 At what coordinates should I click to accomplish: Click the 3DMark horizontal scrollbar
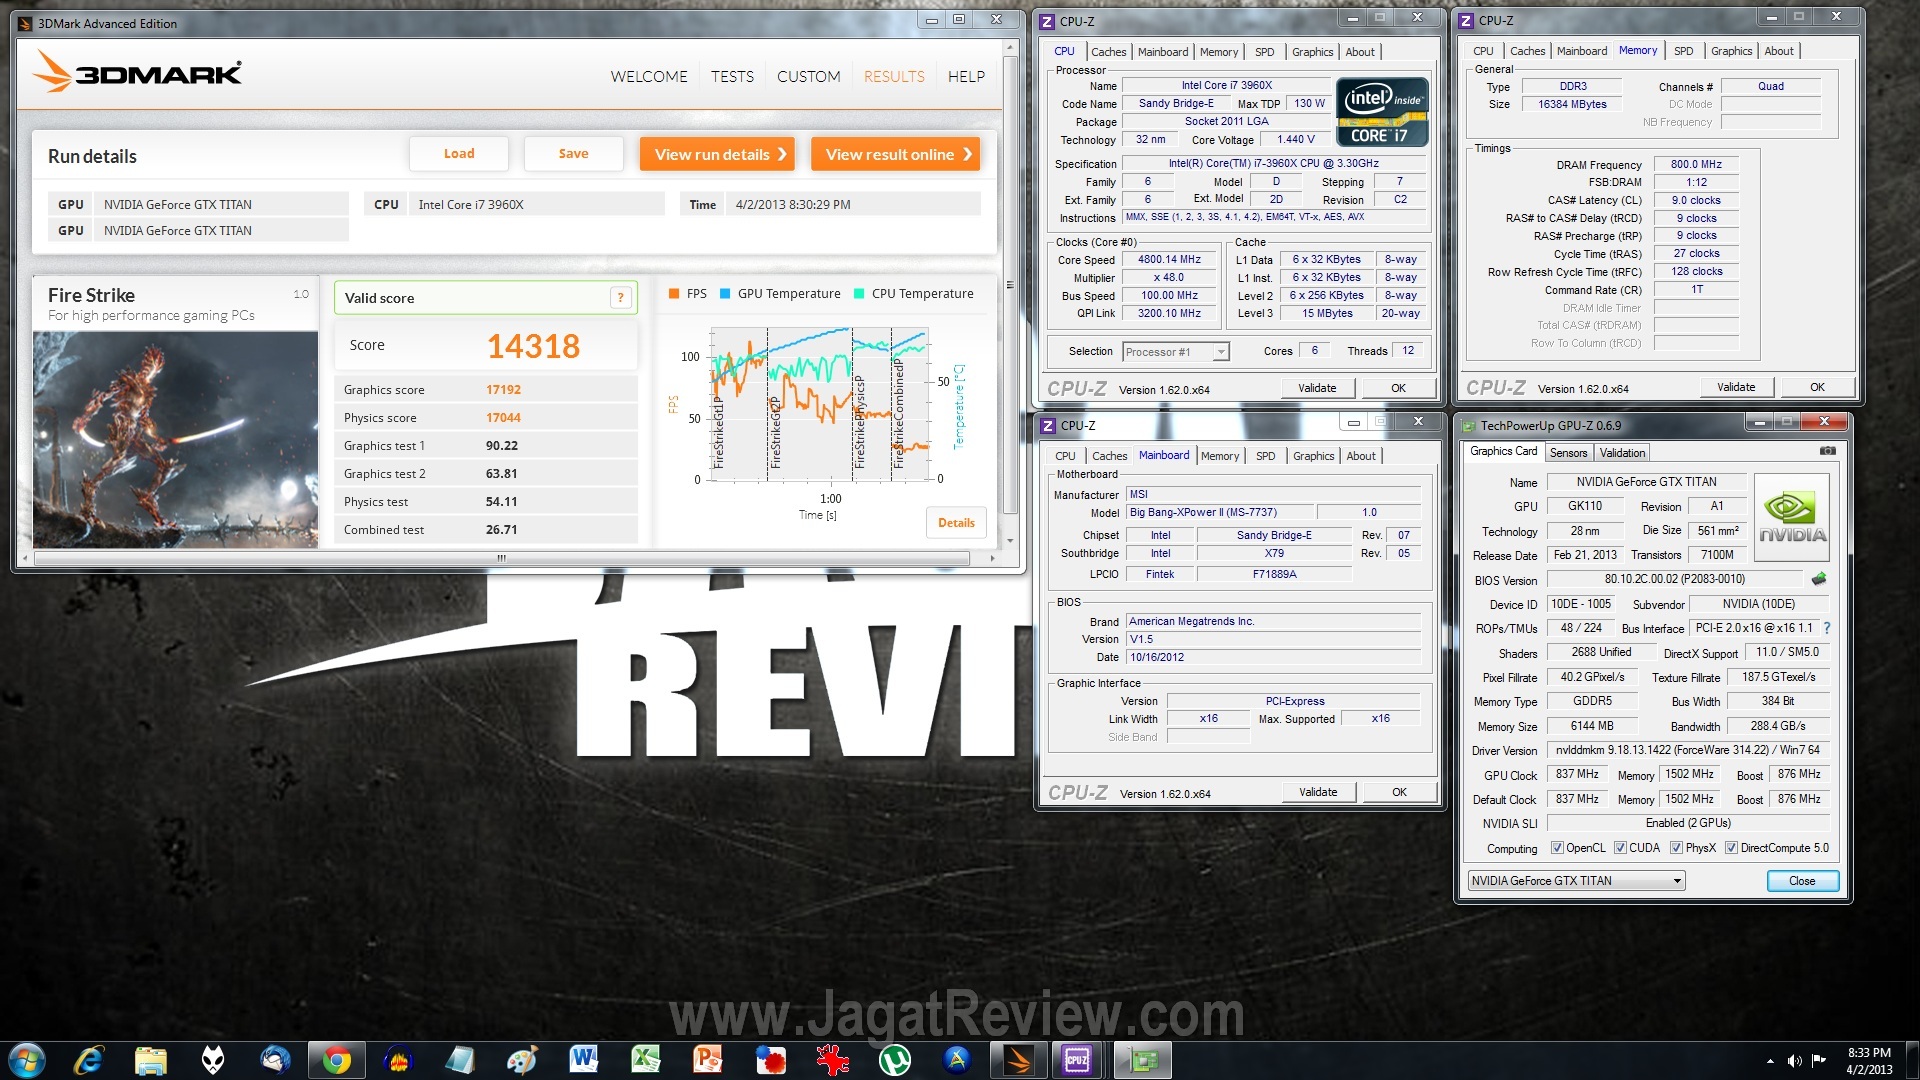point(502,558)
